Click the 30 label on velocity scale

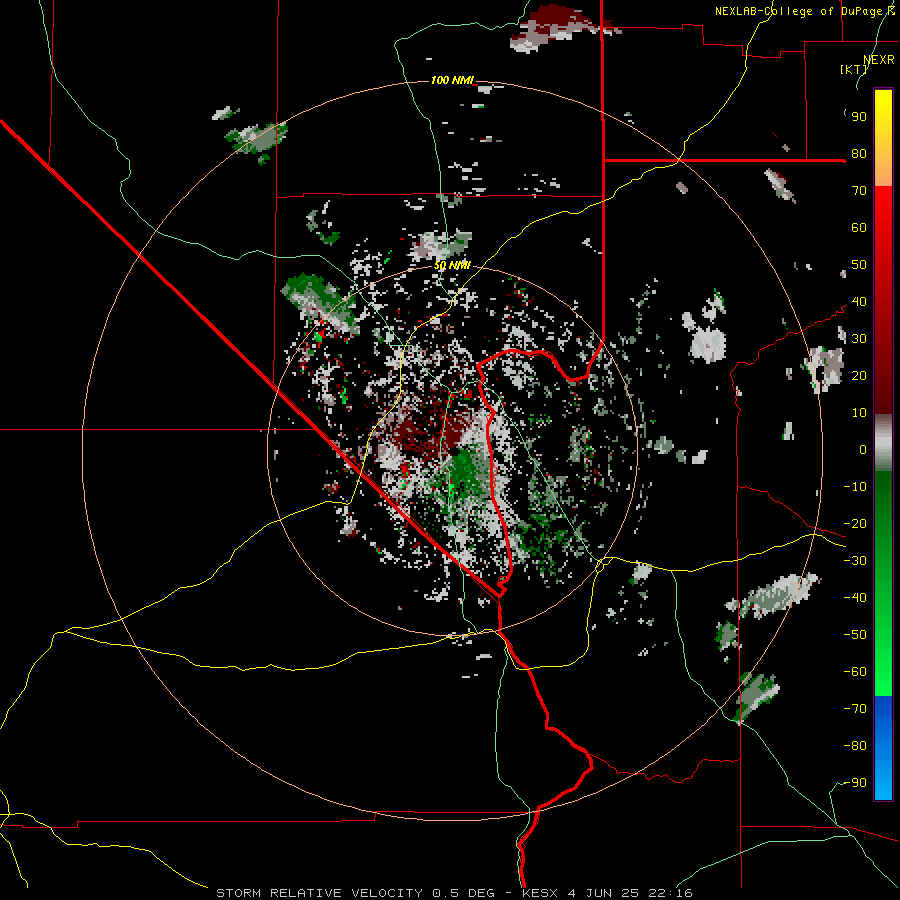[859, 339]
